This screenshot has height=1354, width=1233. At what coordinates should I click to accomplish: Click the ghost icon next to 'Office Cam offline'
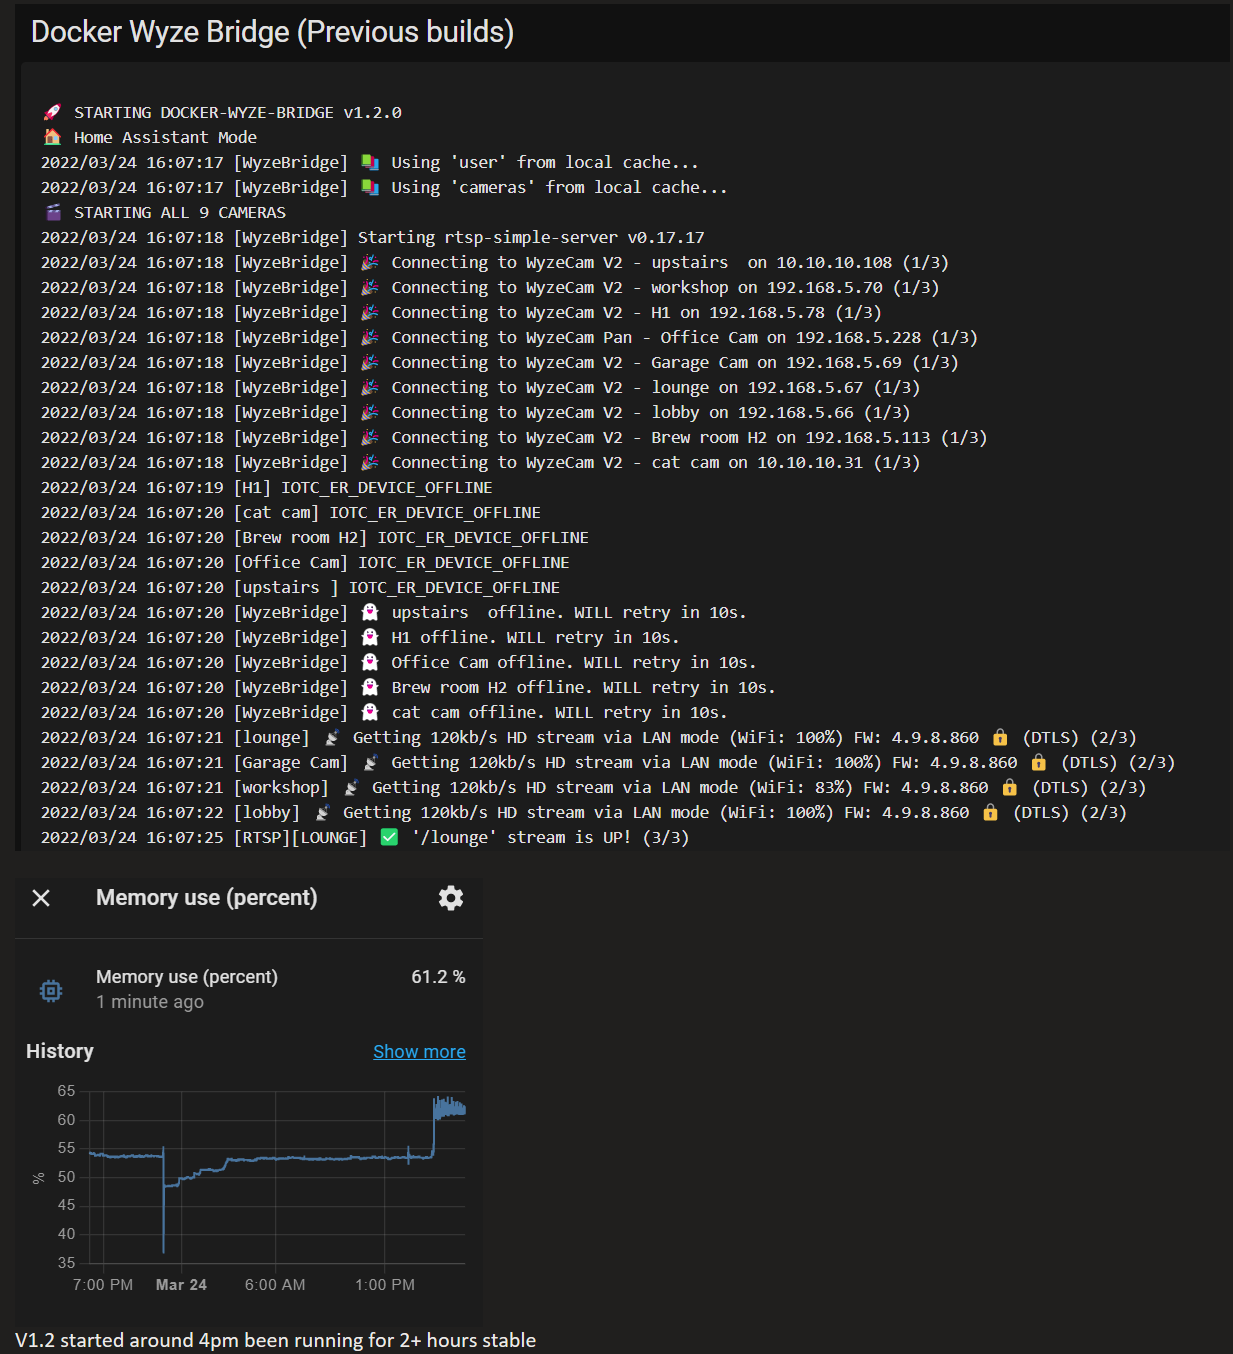tap(370, 661)
